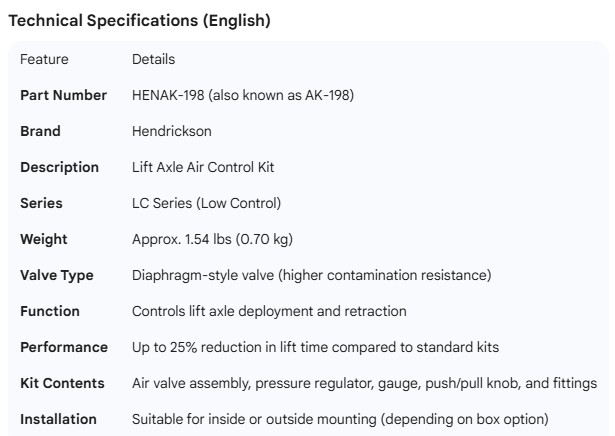
Task: Click the HENAK-198 part number value
Action: click(x=243, y=96)
